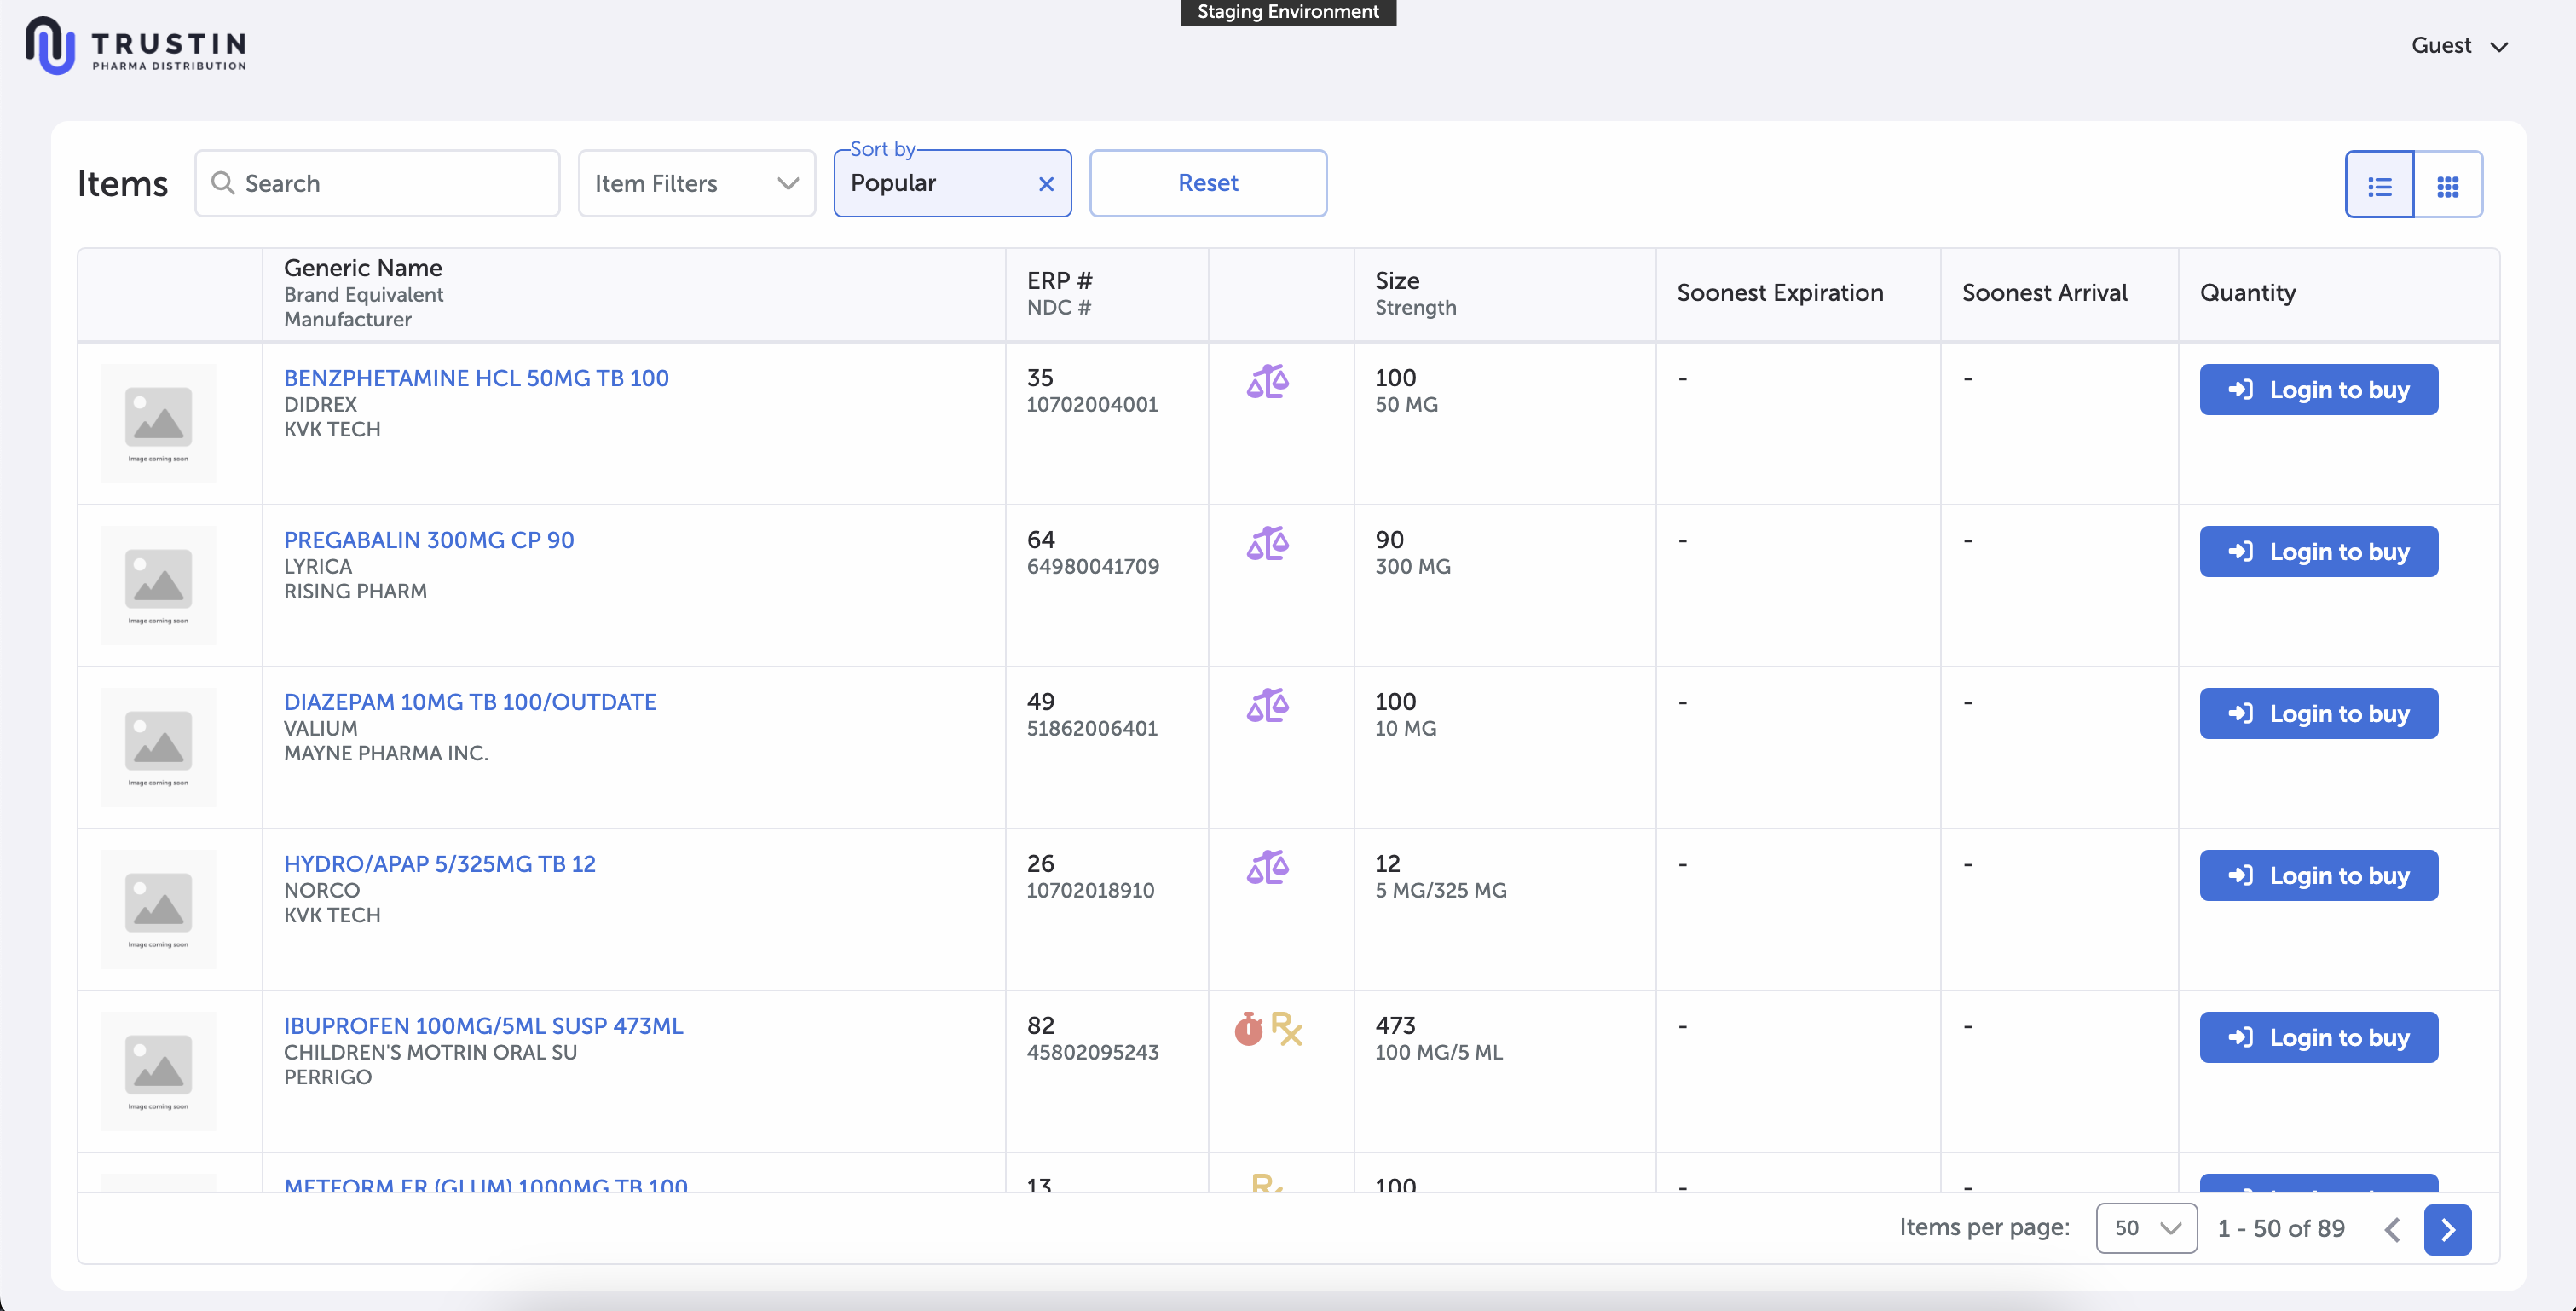Click the controlled substance scales icon for Benzphetamine
Image resolution: width=2576 pixels, height=1311 pixels.
click(x=1267, y=381)
